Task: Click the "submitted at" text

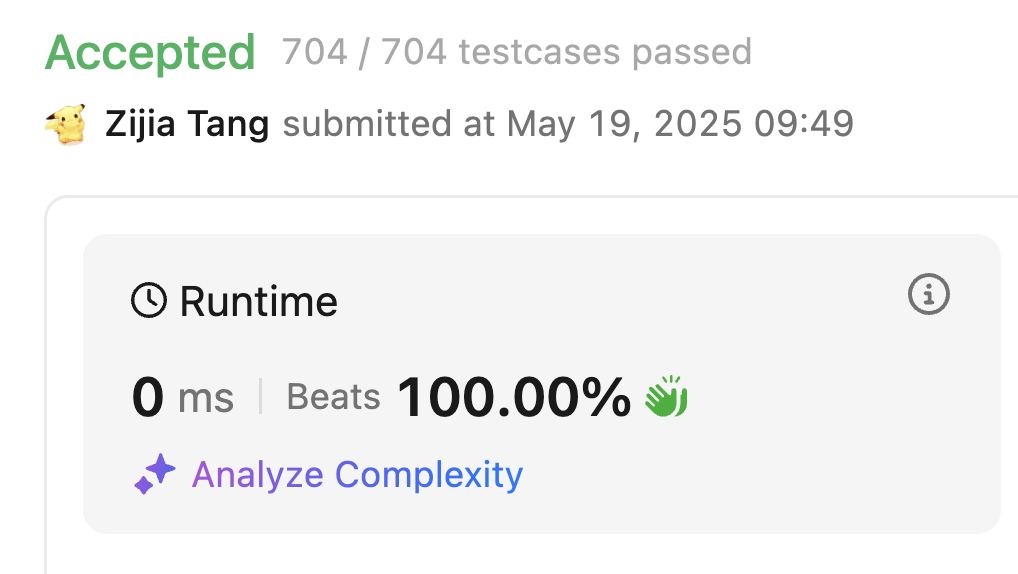Action: (x=389, y=125)
